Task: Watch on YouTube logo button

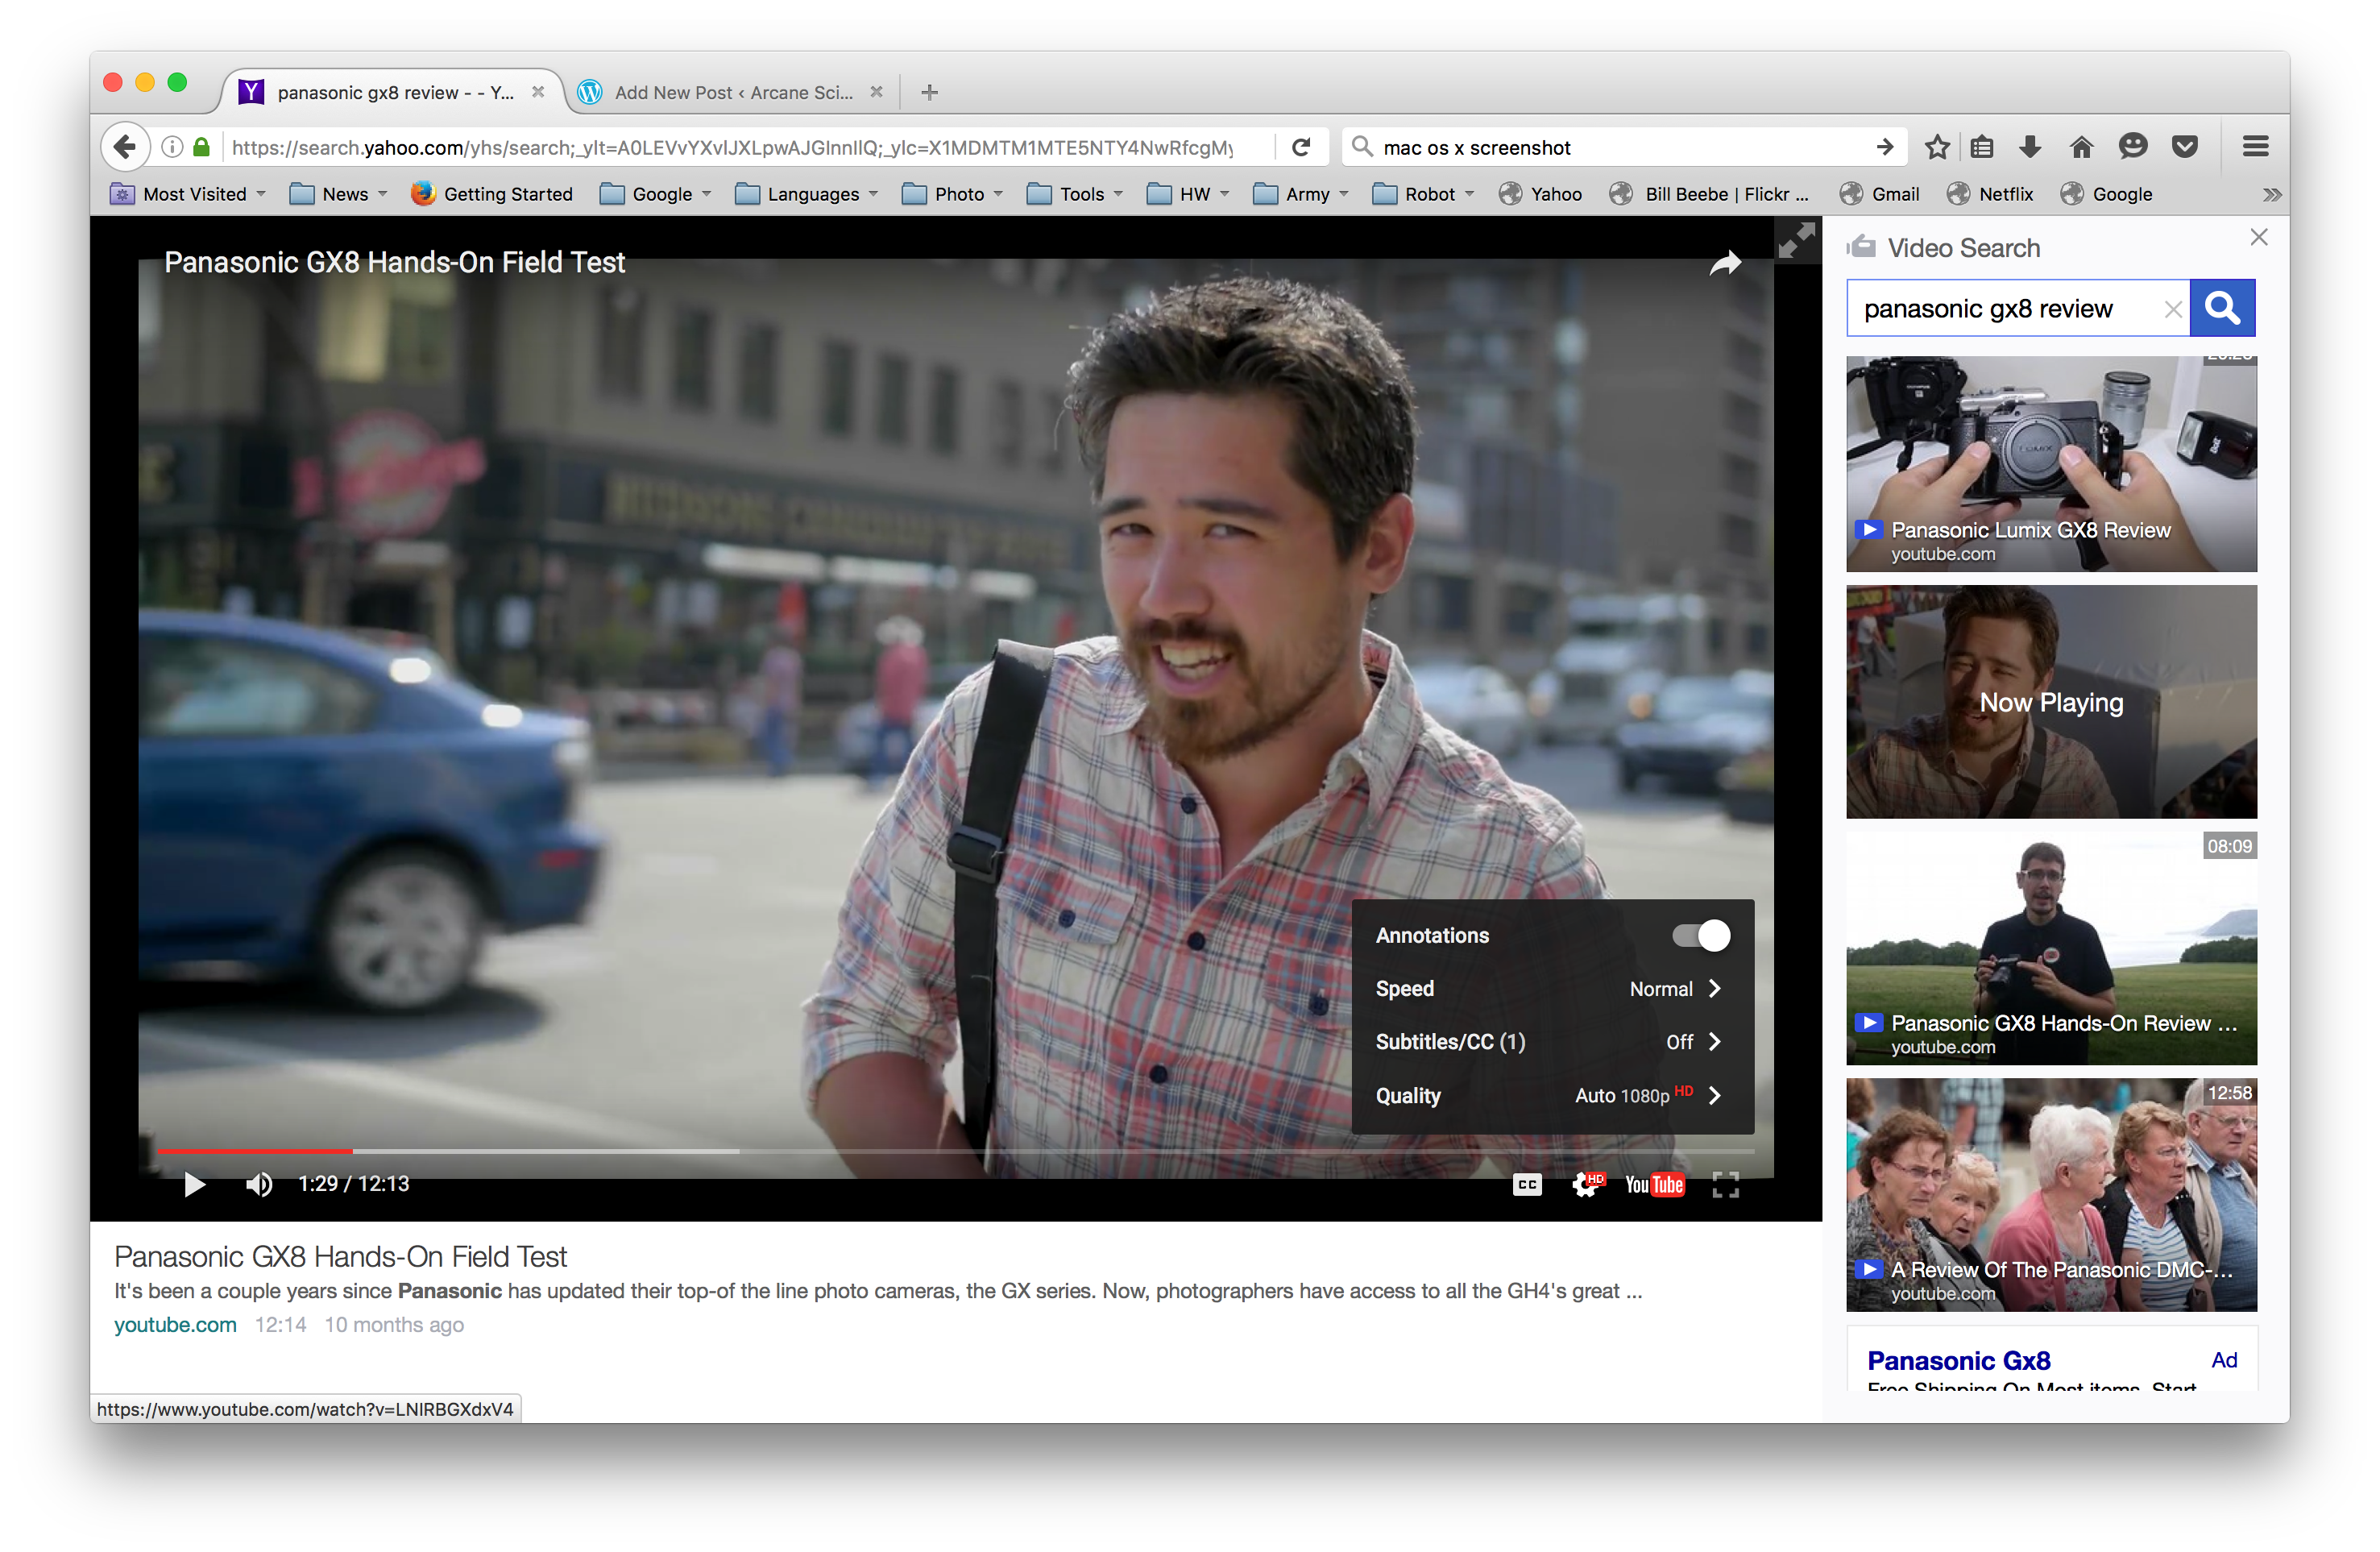Action: point(1654,1184)
